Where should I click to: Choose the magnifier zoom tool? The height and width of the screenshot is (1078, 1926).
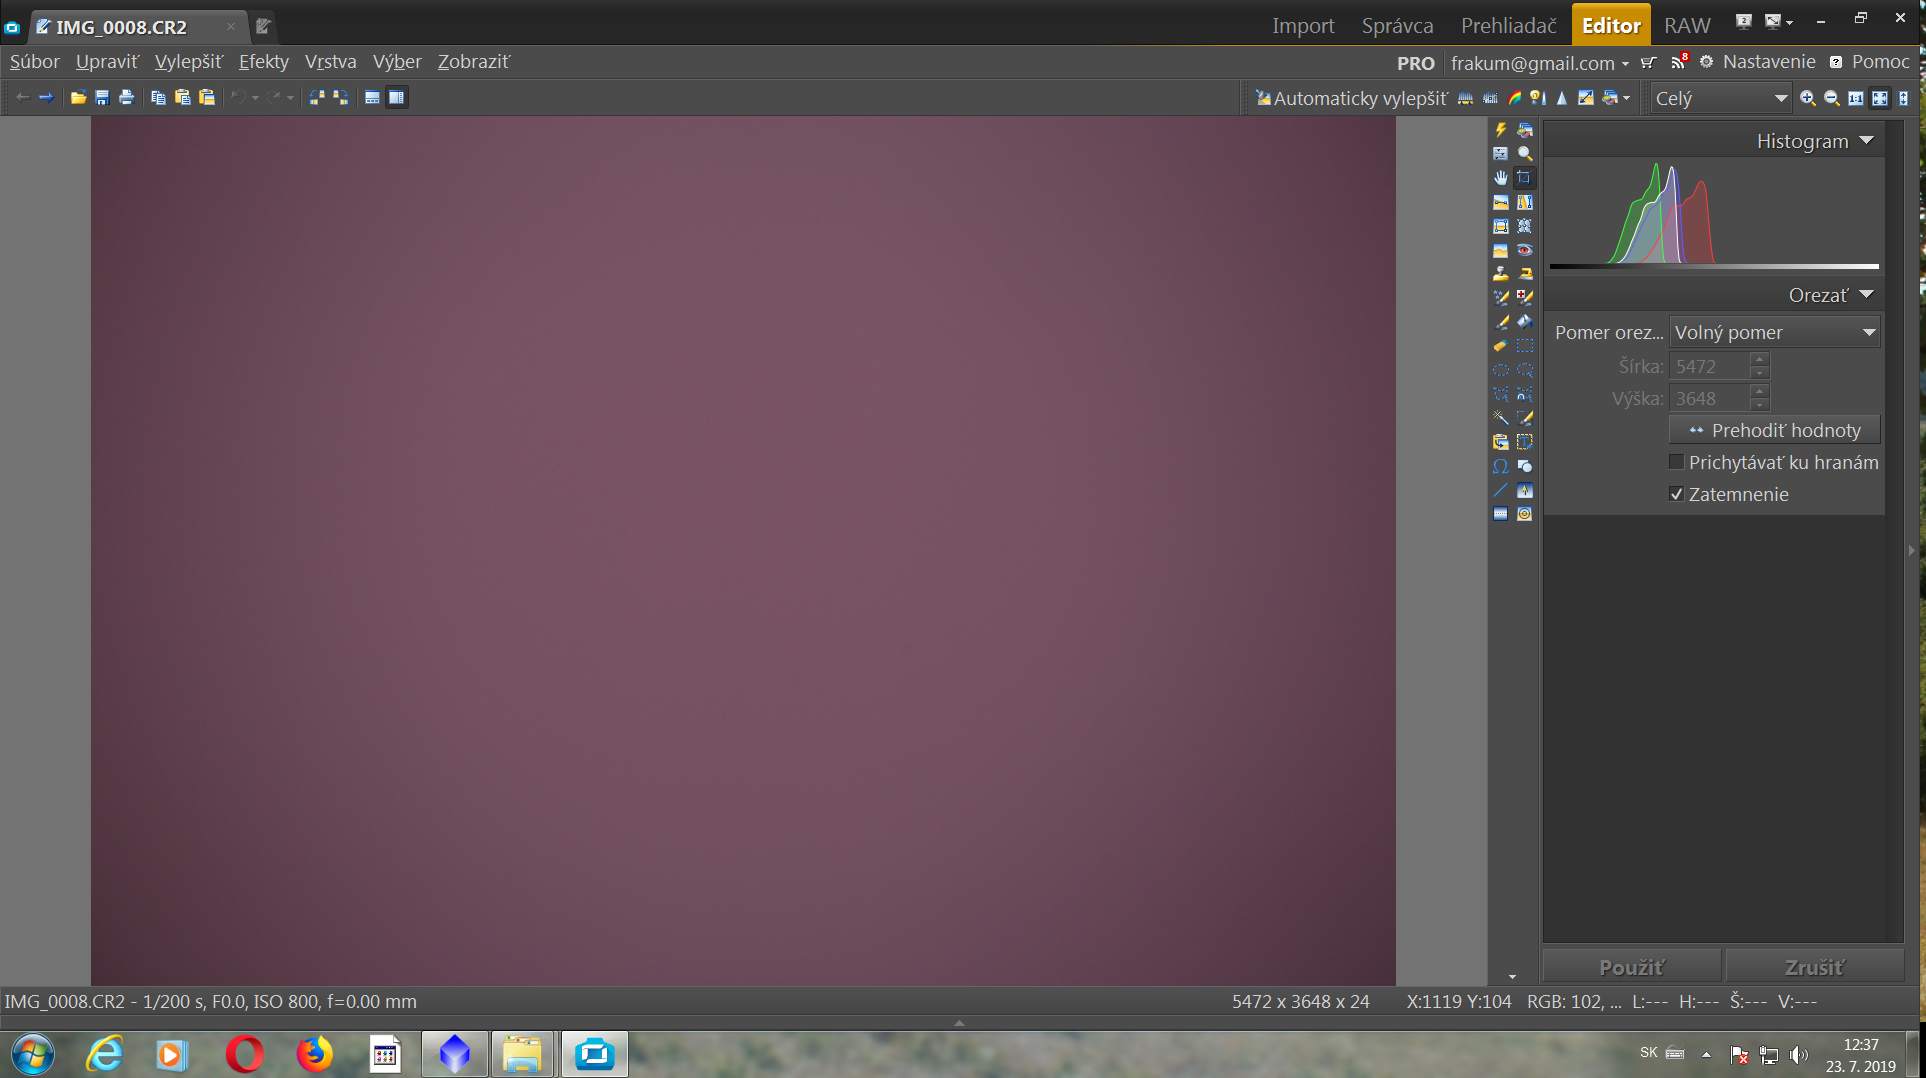(x=1524, y=154)
